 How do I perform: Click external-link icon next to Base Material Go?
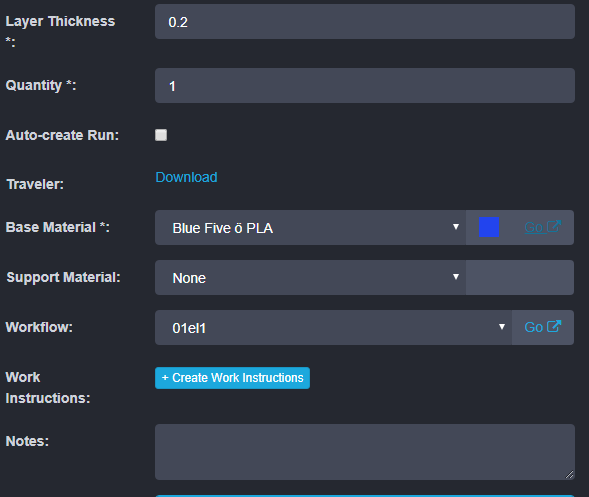(554, 226)
